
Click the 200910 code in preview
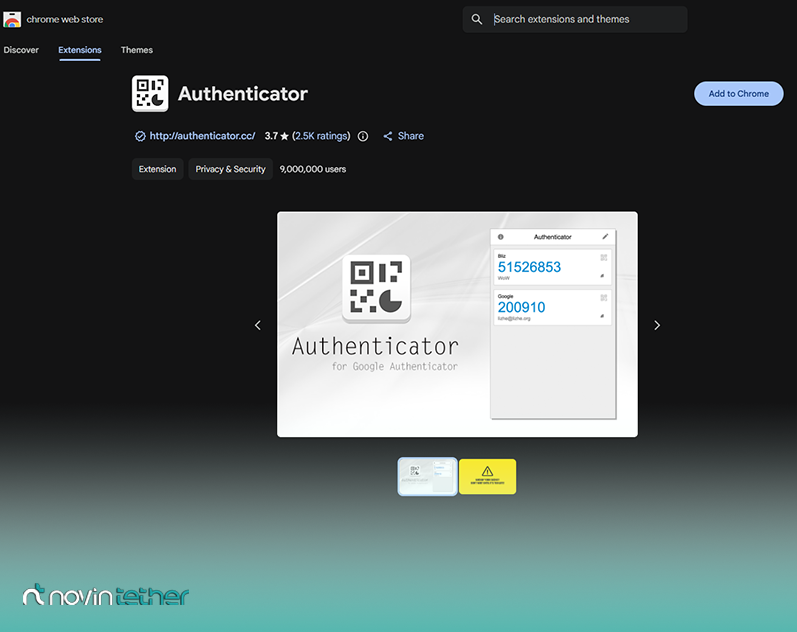pos(522,307)
